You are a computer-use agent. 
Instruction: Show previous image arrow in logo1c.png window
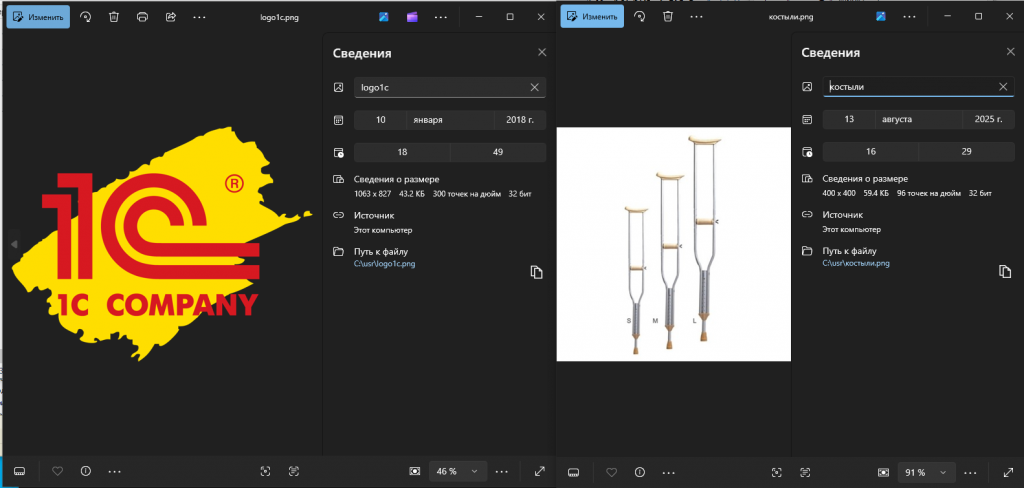coord(14,244)
